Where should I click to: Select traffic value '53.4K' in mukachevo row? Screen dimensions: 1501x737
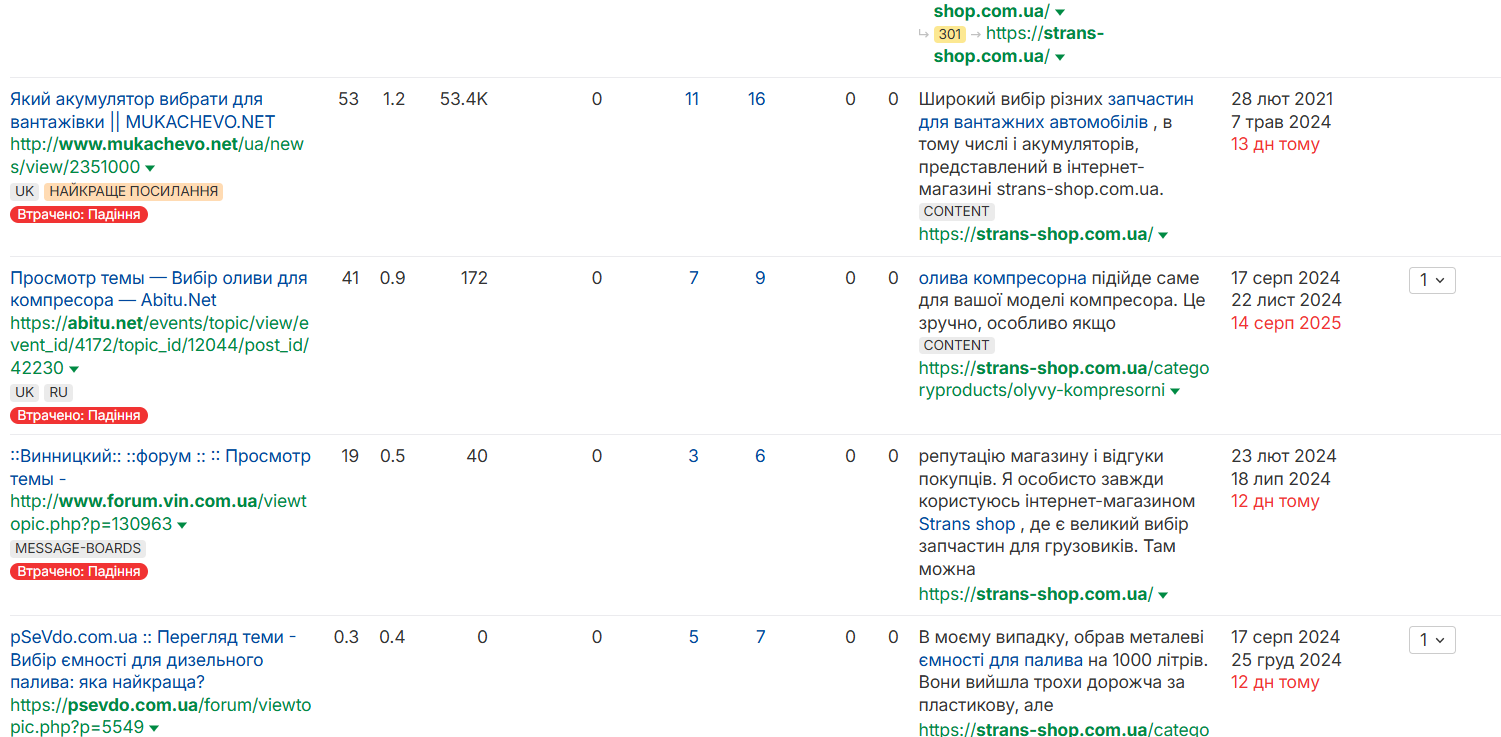pos(464,99)
